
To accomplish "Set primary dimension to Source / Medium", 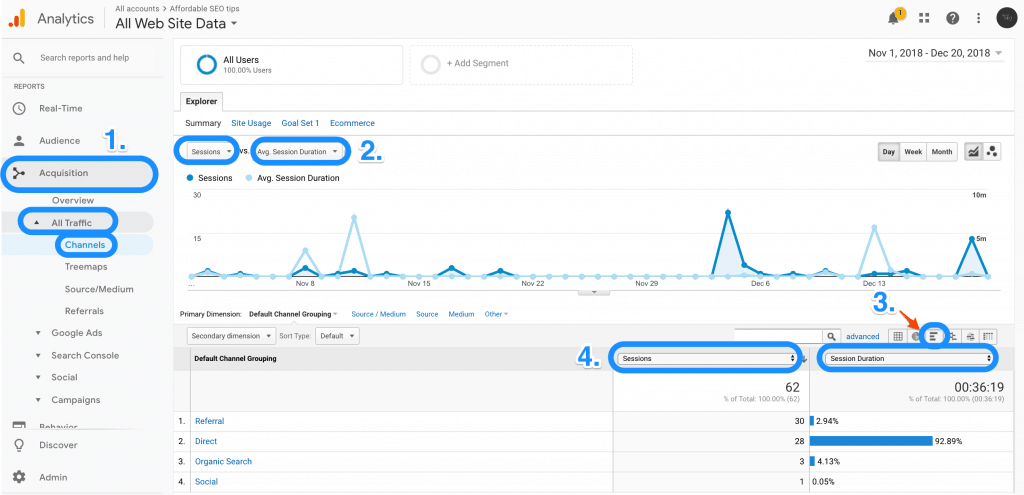I will pyautogui.click(x=379, y=314).
